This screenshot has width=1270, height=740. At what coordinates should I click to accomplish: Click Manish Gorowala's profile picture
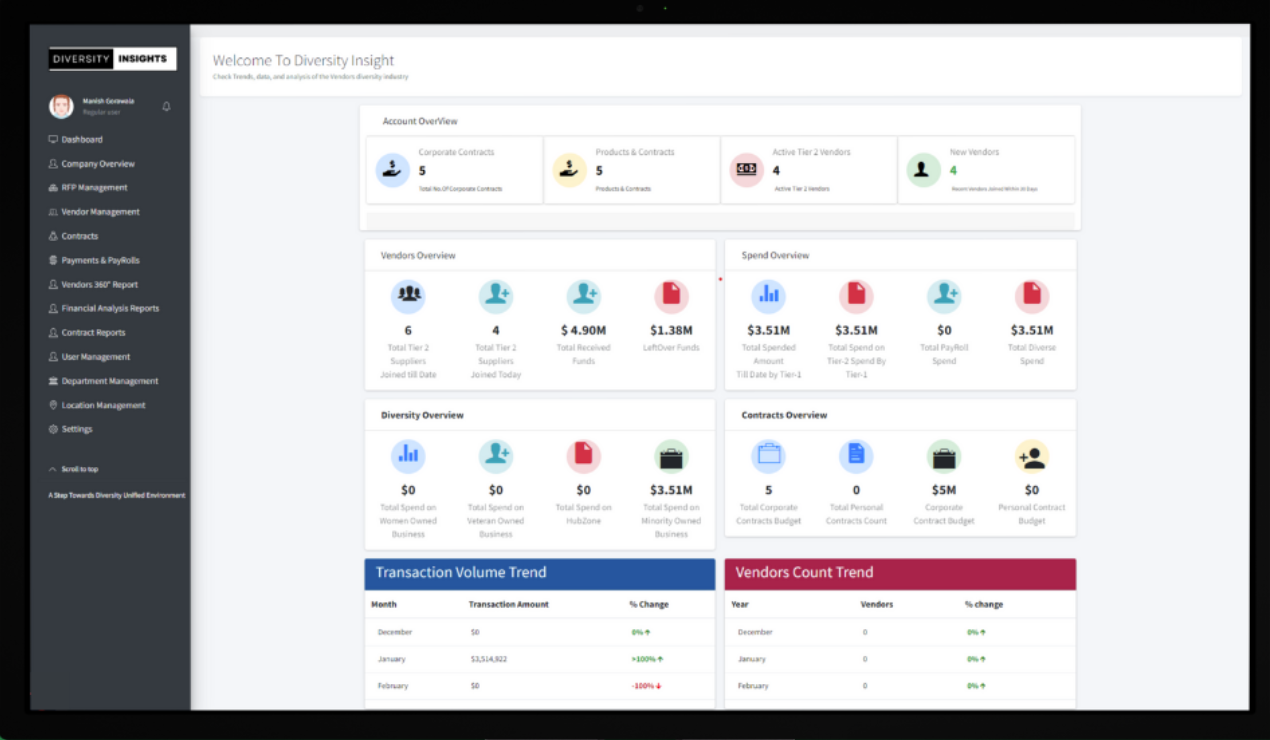pos(59,106)
